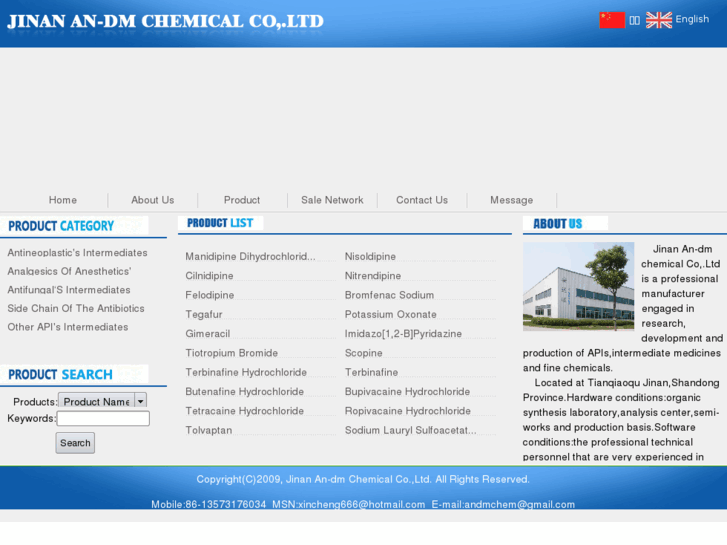727x545 pixels.
Task: Click the Chinese flag language icon
Action: 612,20
